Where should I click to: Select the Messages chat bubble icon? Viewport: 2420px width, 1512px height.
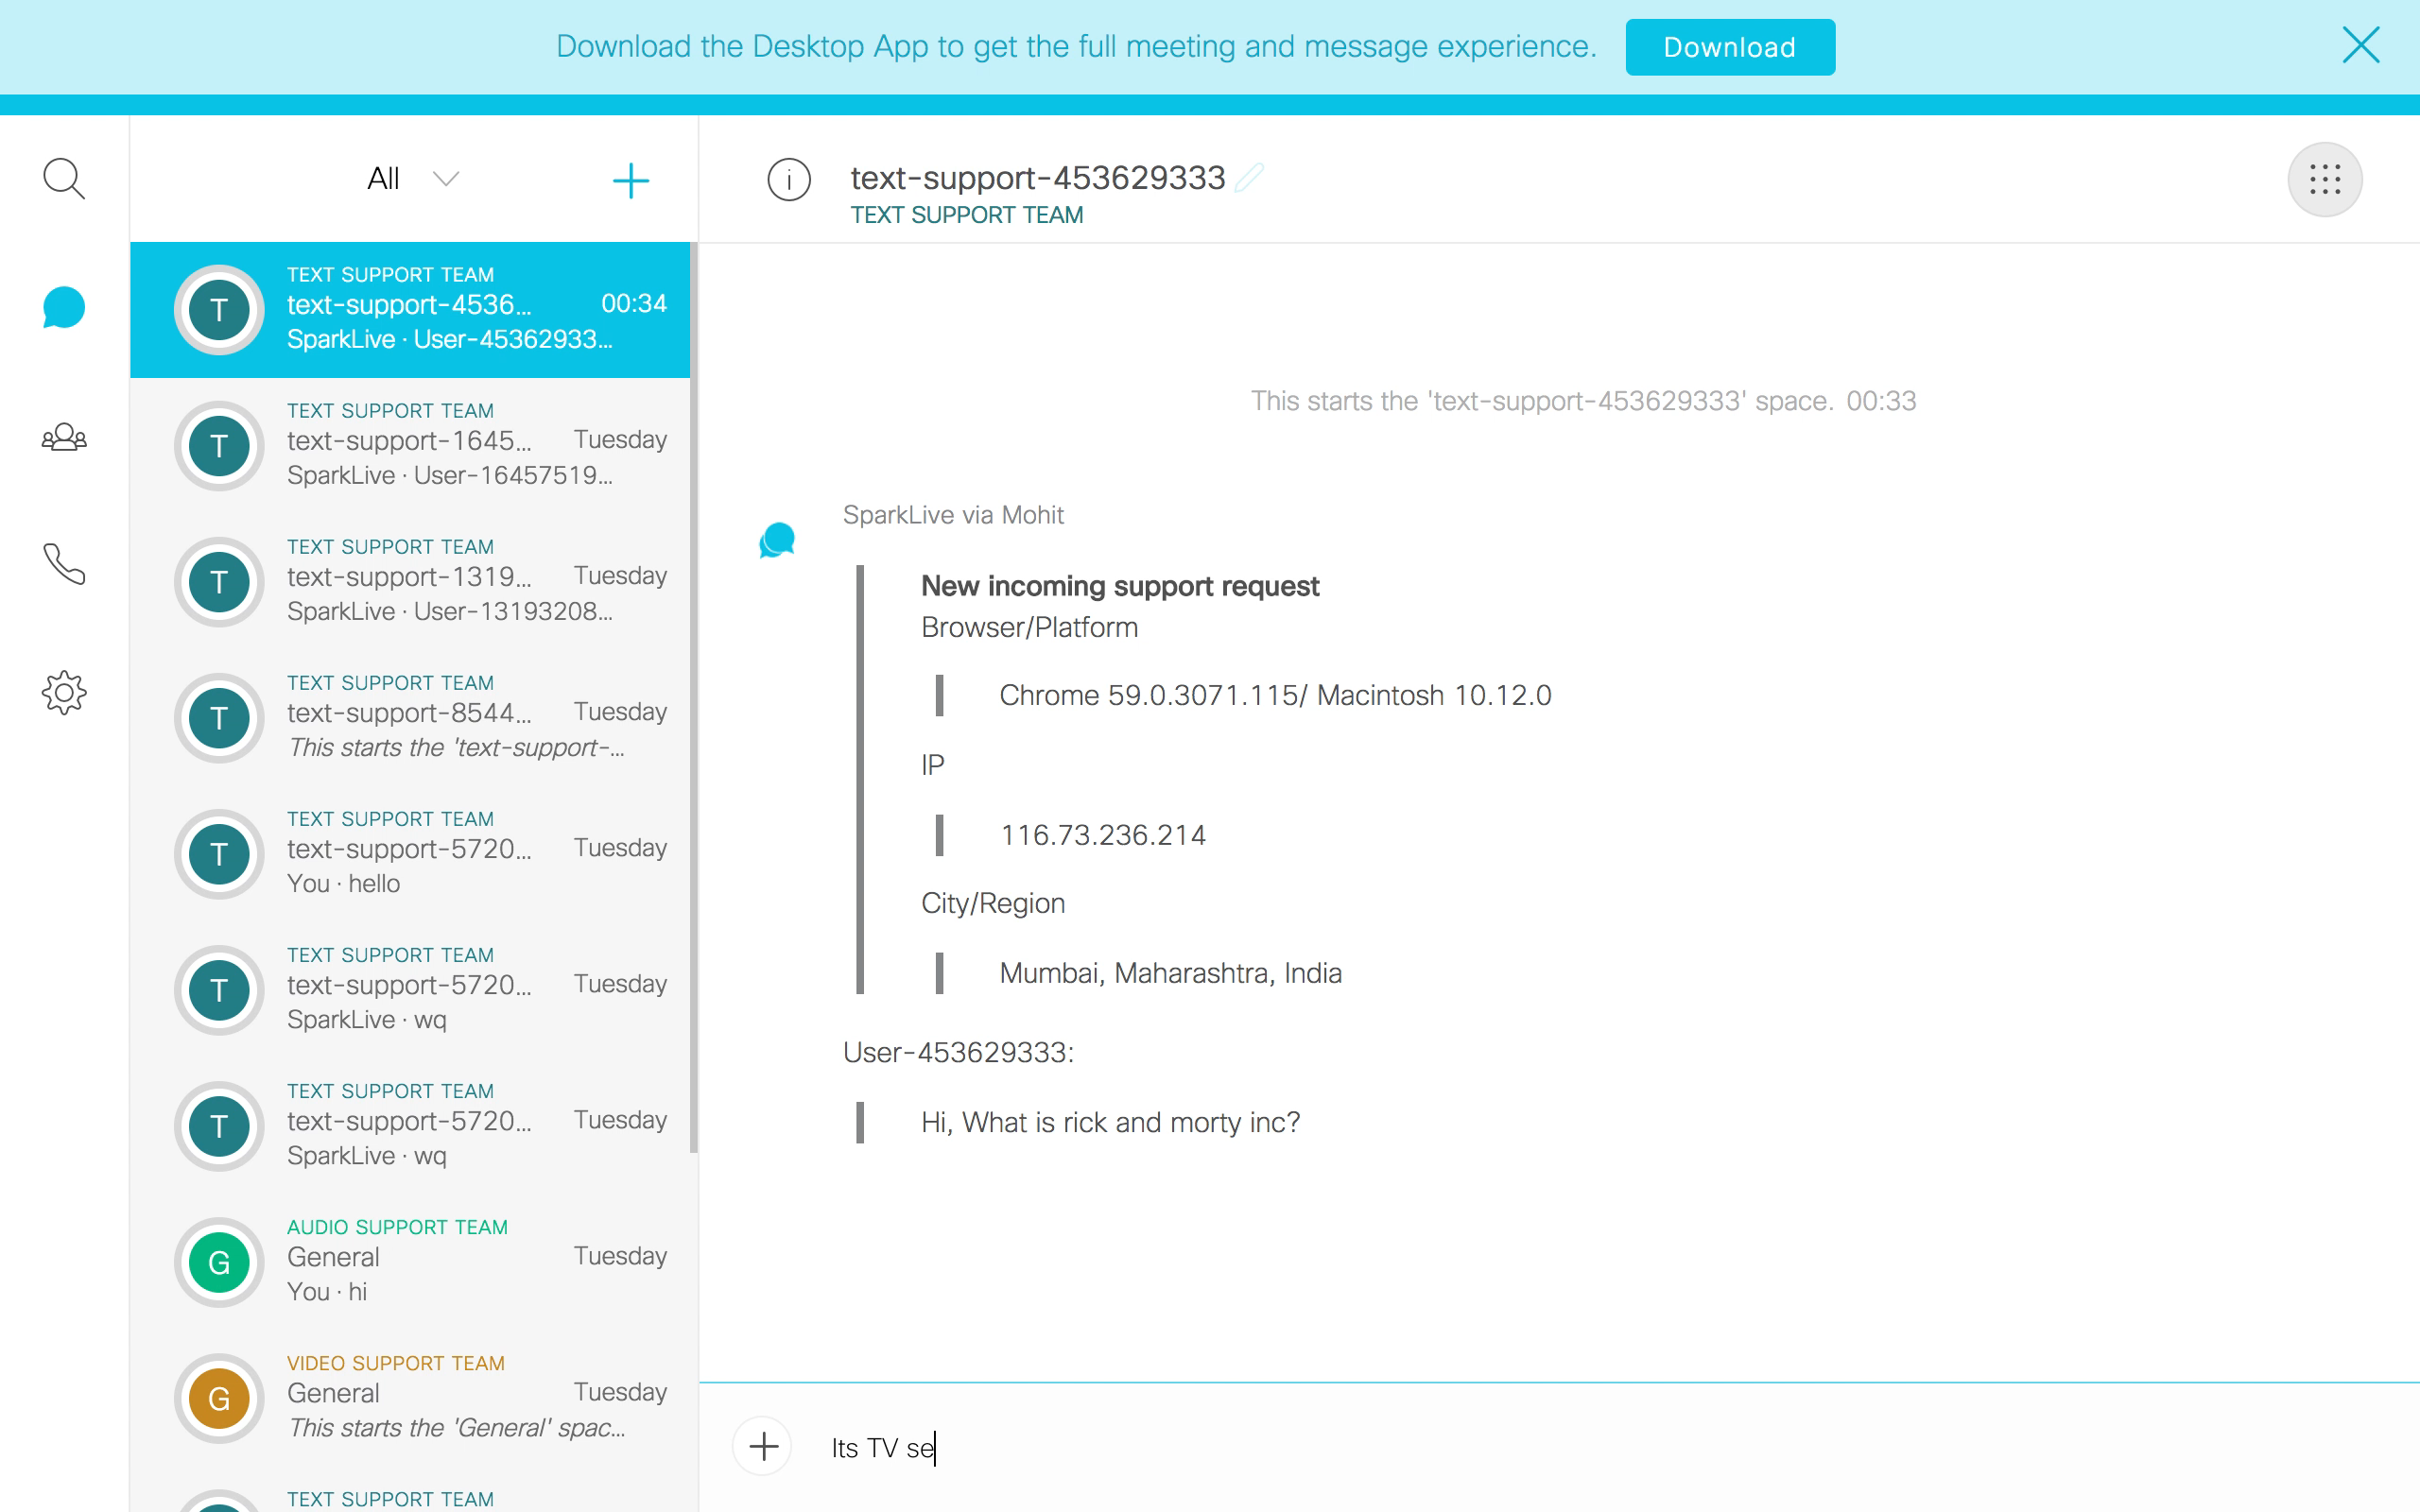point(64,308)
